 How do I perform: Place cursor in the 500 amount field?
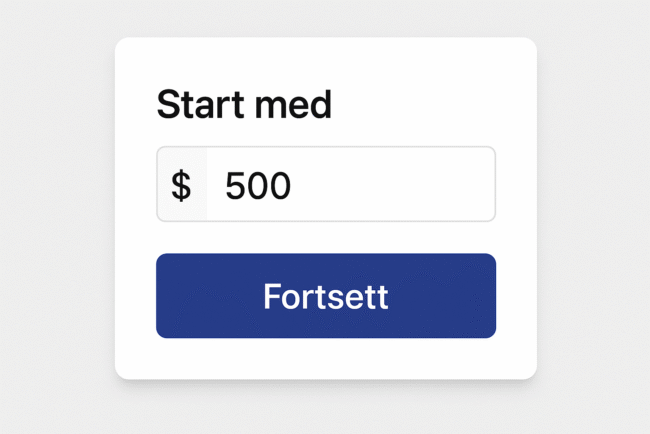click(x=350, y=185)
